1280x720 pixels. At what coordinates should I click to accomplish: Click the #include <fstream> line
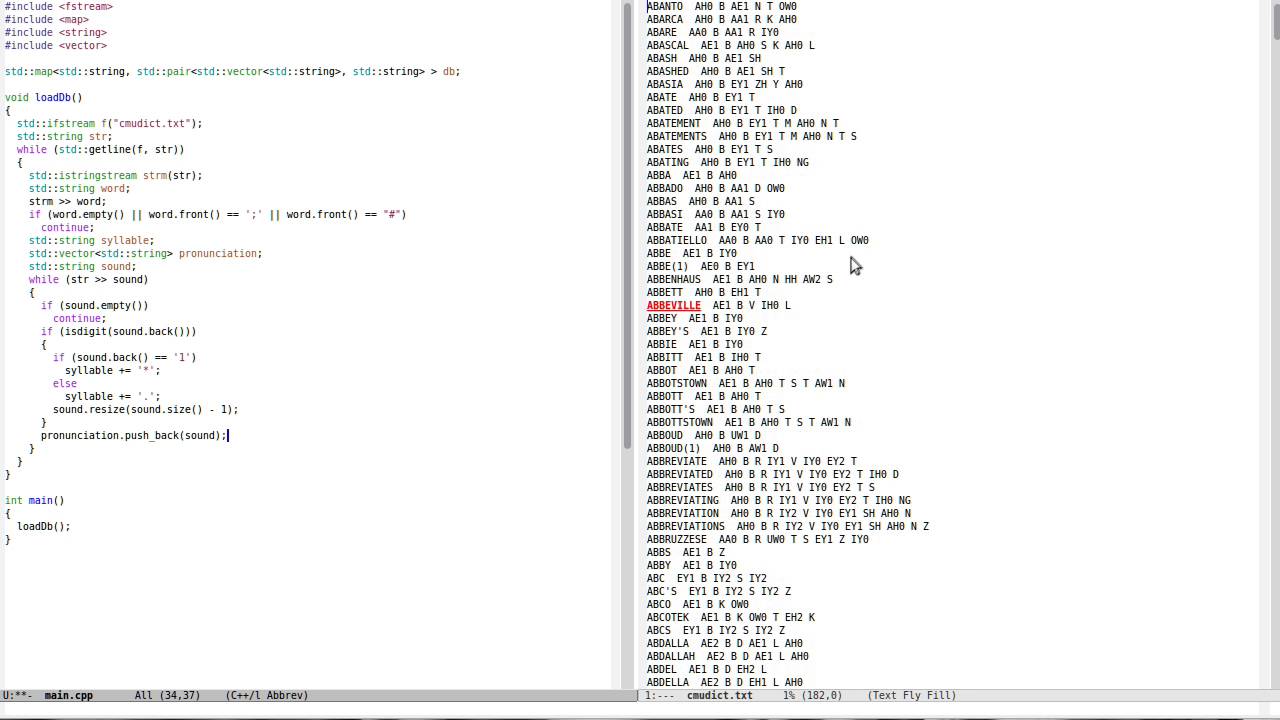point(59,6)
